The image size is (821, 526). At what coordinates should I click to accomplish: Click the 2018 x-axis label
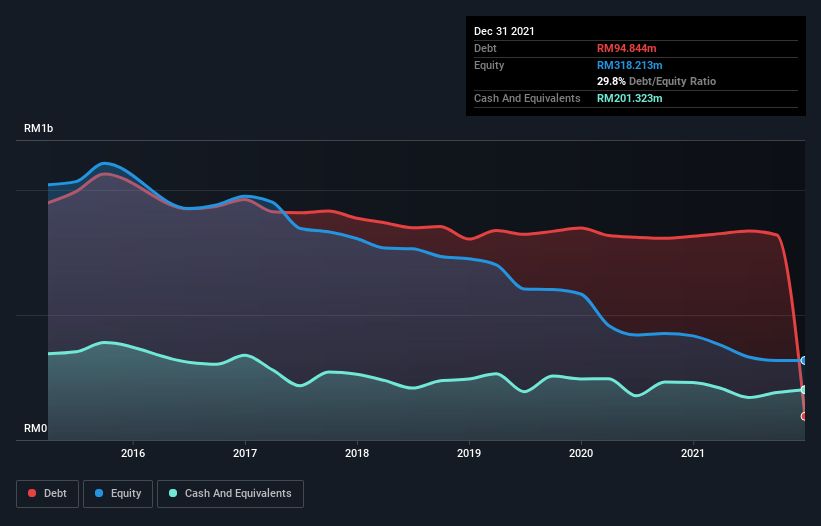click(357, 453)
